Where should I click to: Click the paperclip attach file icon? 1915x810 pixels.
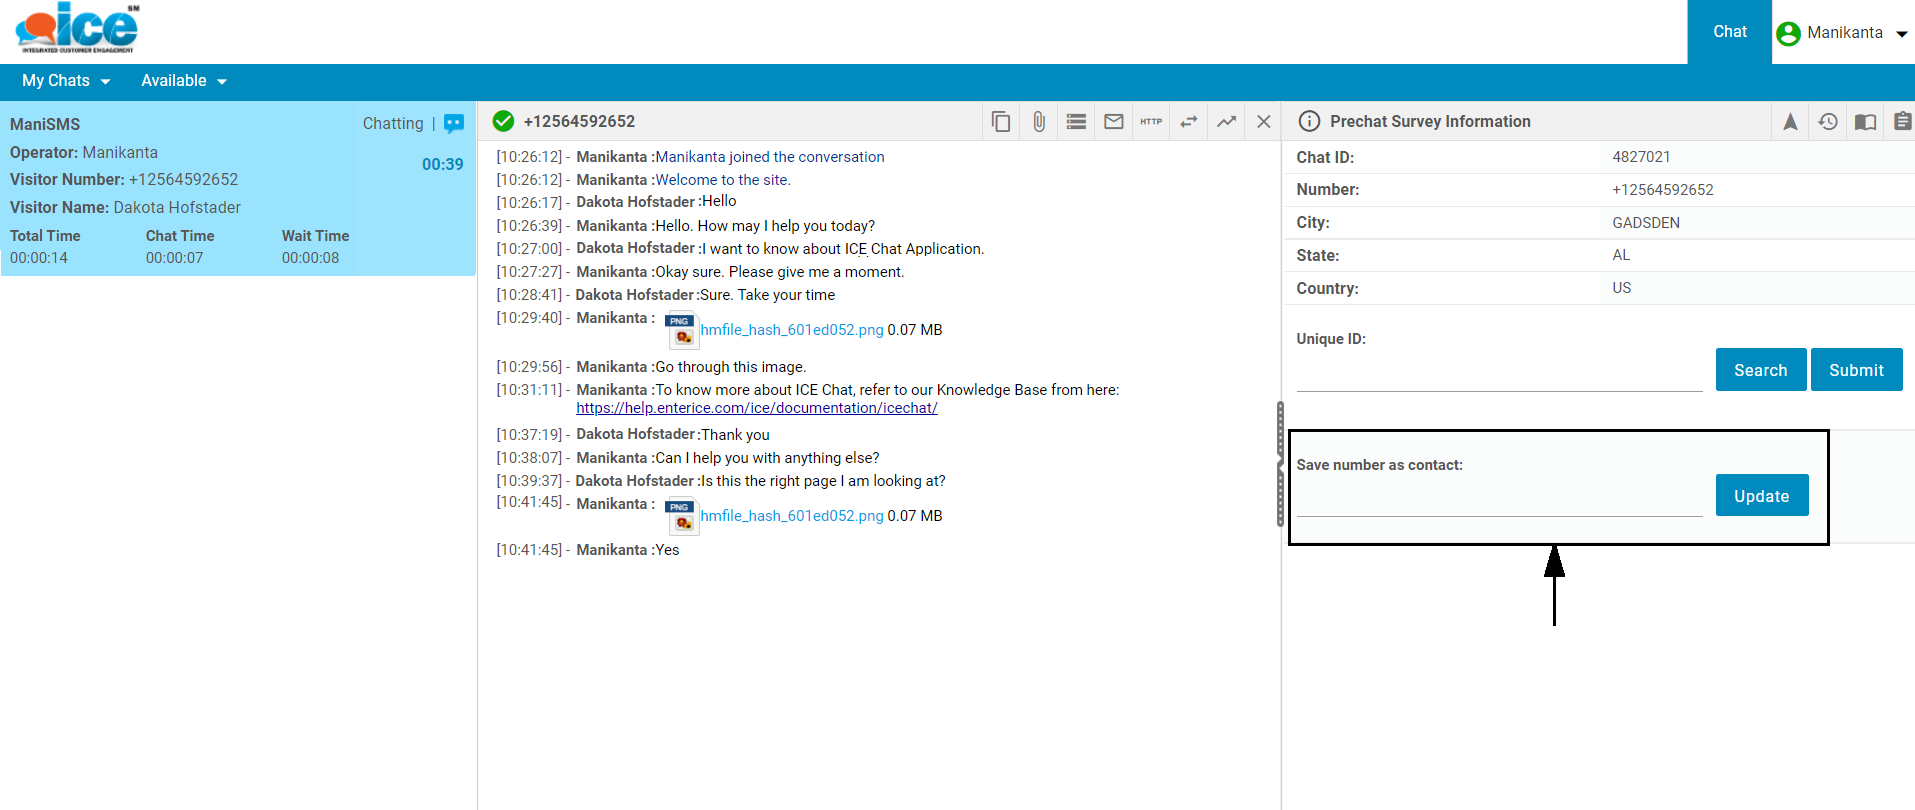coord(1039,122)
